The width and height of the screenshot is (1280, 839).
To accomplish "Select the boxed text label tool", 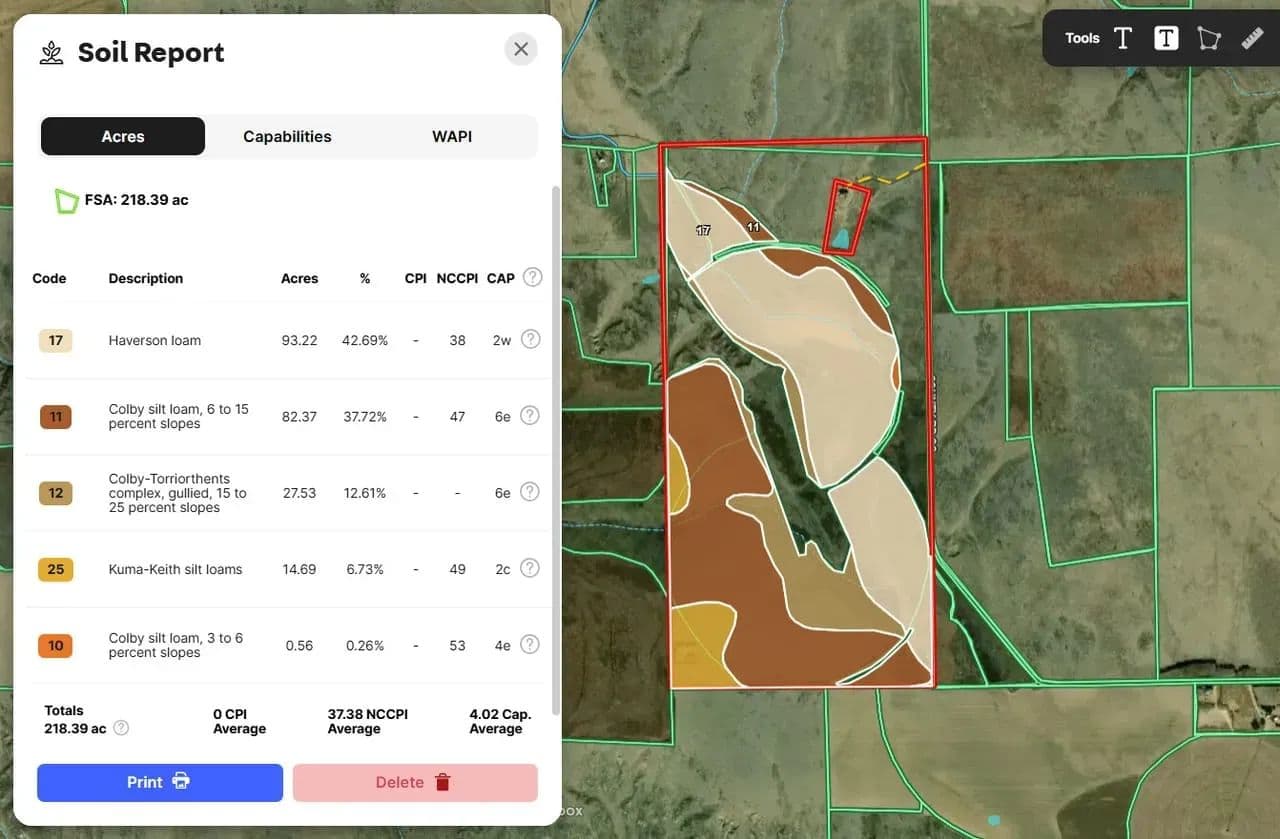I will tap(1166, 38).
